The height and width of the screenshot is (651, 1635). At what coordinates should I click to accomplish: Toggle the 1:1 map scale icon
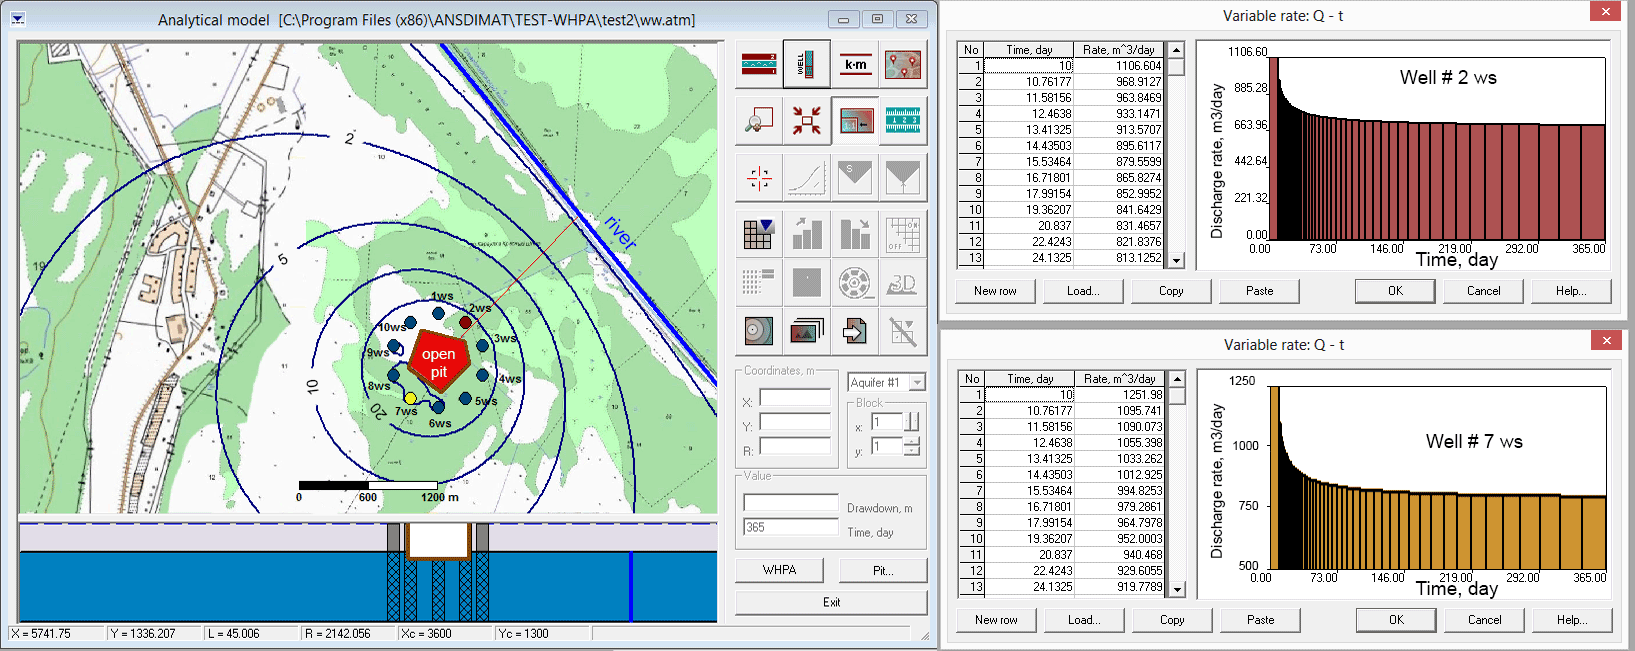855,121
